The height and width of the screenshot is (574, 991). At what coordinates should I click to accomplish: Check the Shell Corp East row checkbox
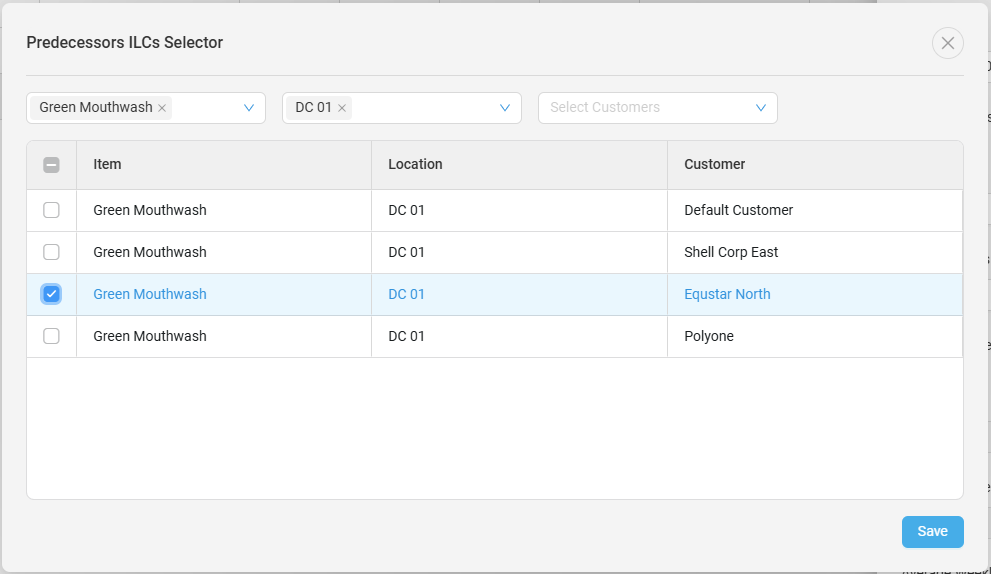[52, 252]
